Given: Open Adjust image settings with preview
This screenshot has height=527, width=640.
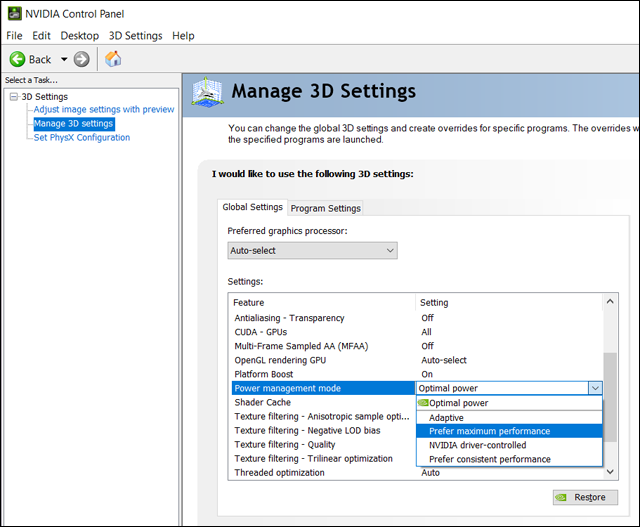Looking at the screenshot, I should (x=104, y=109).
